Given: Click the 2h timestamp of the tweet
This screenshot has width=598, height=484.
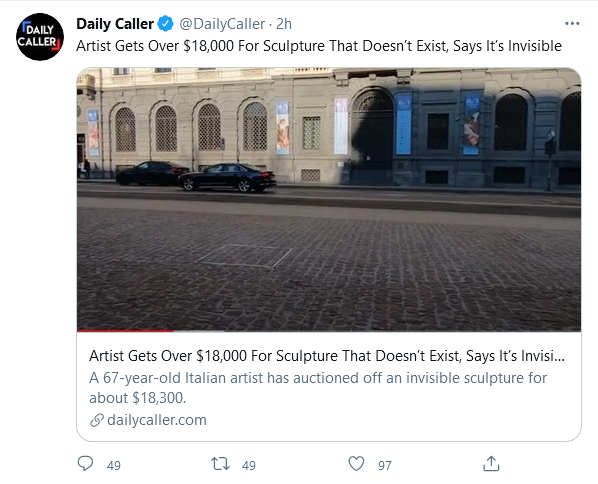Looking at the screenshot, I should click(x=284, y=24).
